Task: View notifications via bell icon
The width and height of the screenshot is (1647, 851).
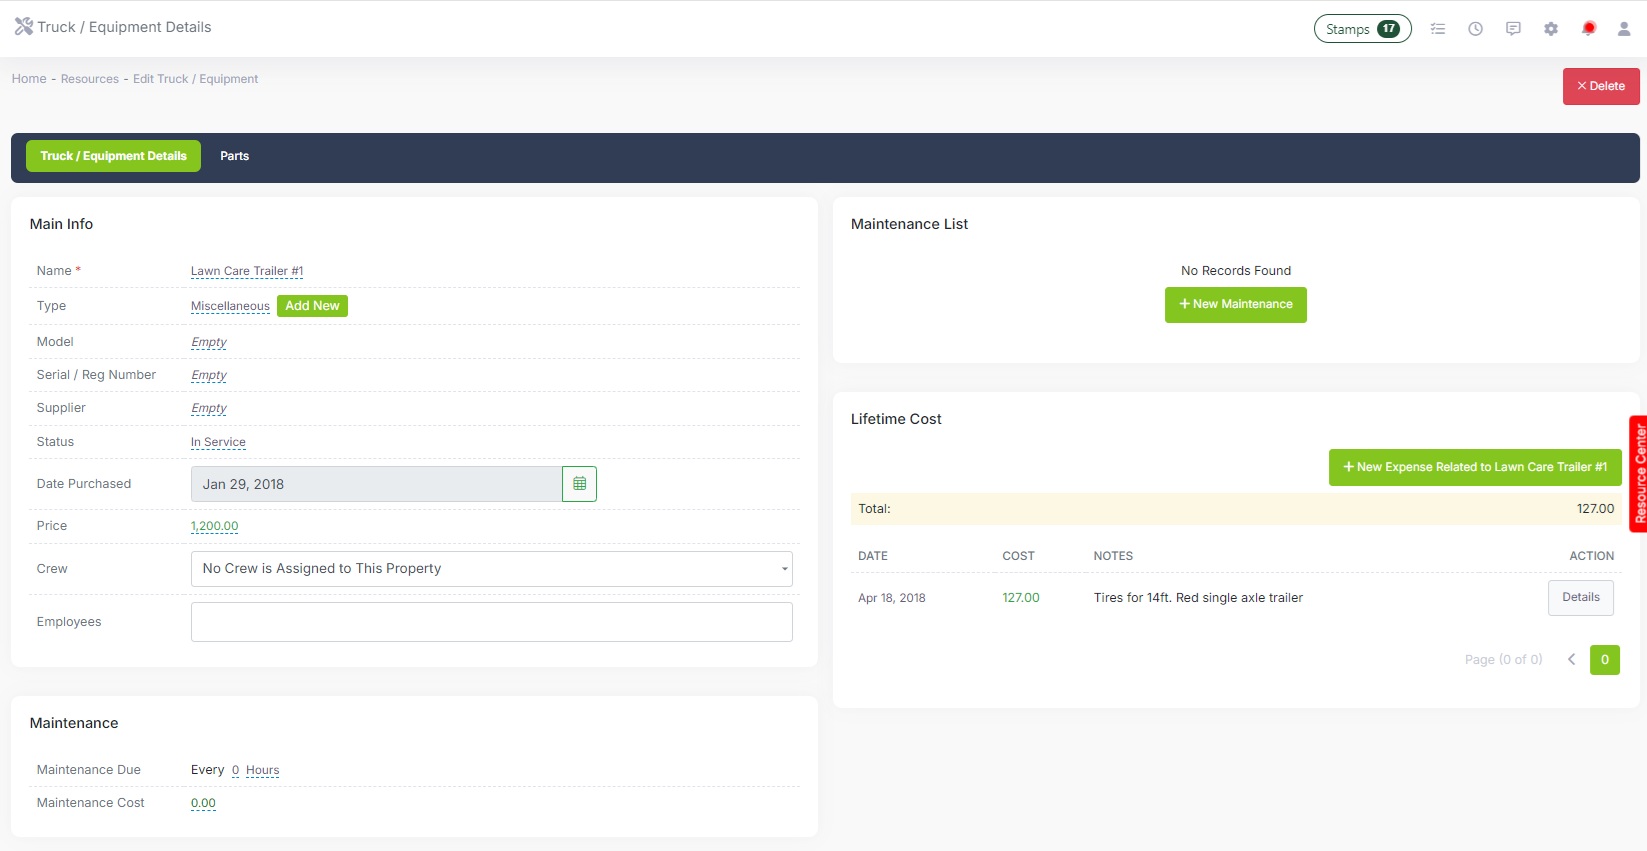Action: [1588, 29]
